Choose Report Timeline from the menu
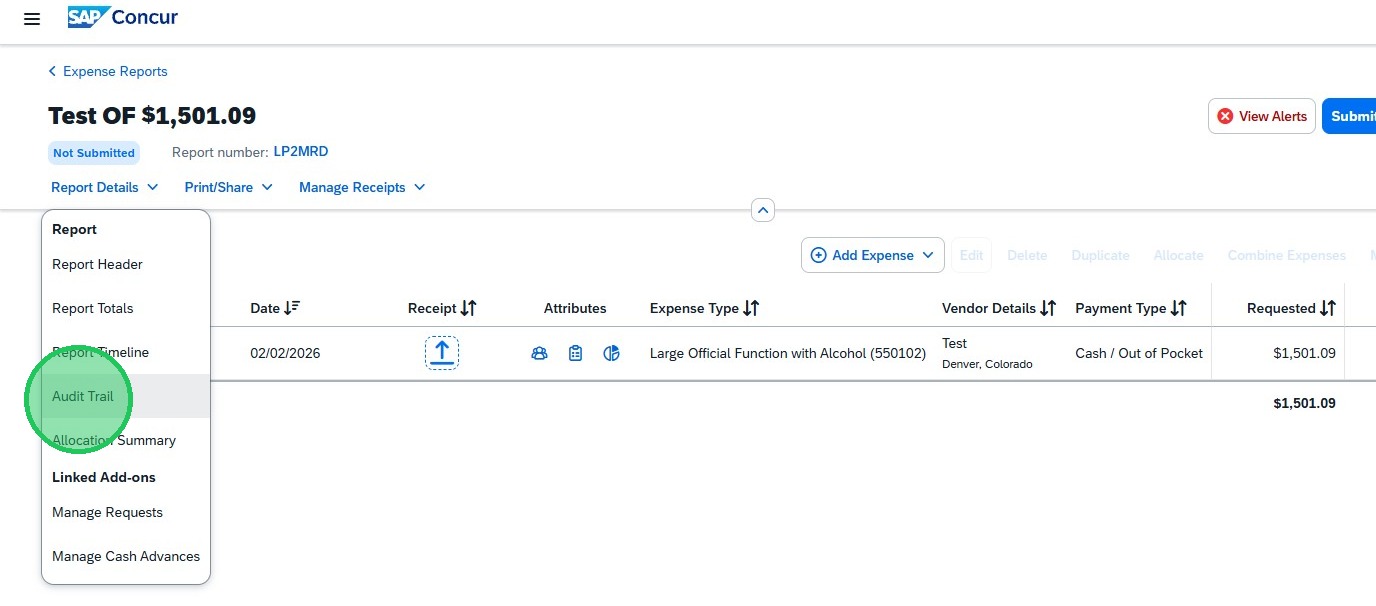1376x606 pixels. click(x=126, y=352)
